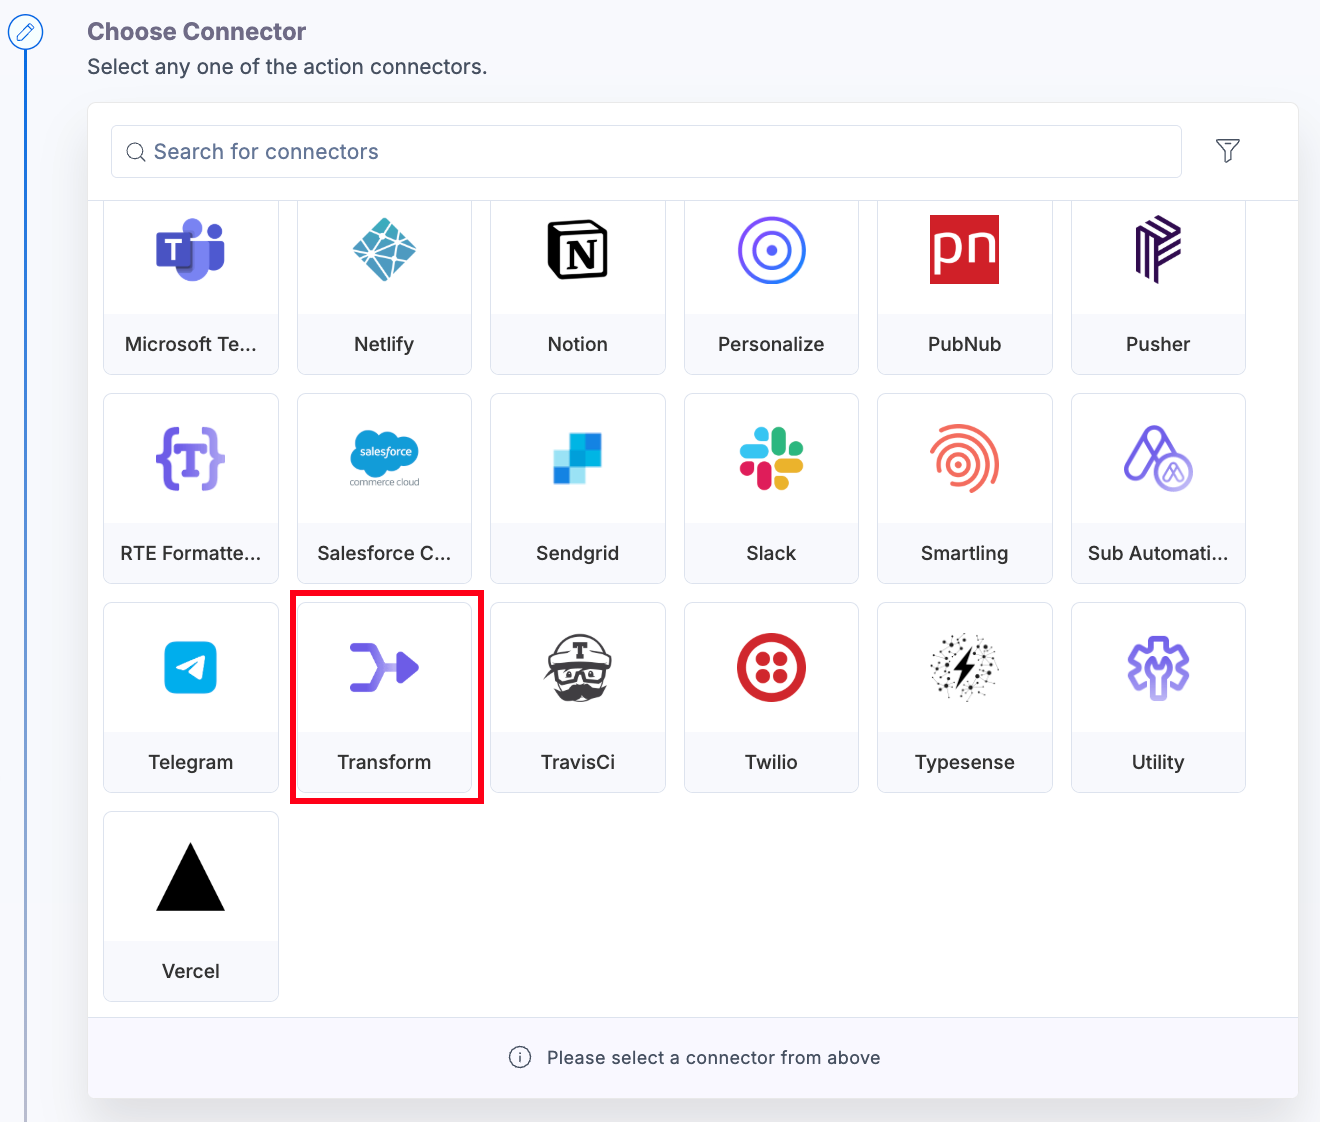Pick the Typesense connector icon
Image resolution: width=1320 pixels, height=1122 pixels.
(x=964, y=668)
